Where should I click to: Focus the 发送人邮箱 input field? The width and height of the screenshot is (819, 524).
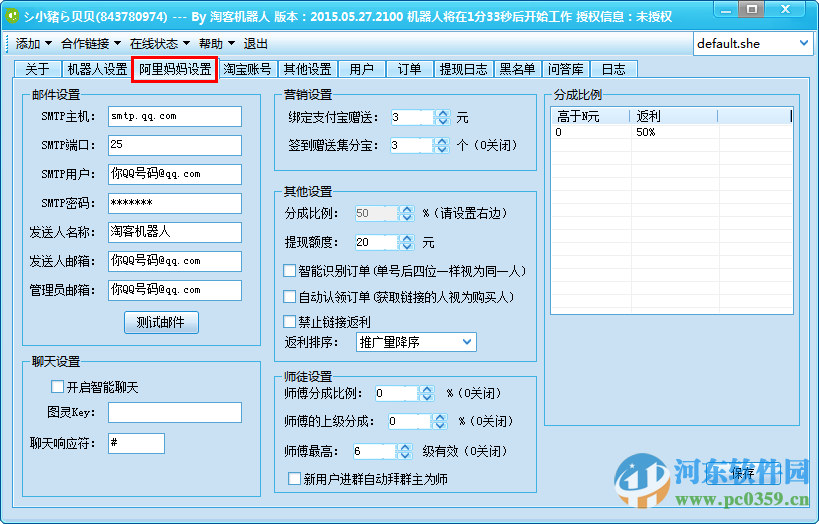click(x=175, y=261)
